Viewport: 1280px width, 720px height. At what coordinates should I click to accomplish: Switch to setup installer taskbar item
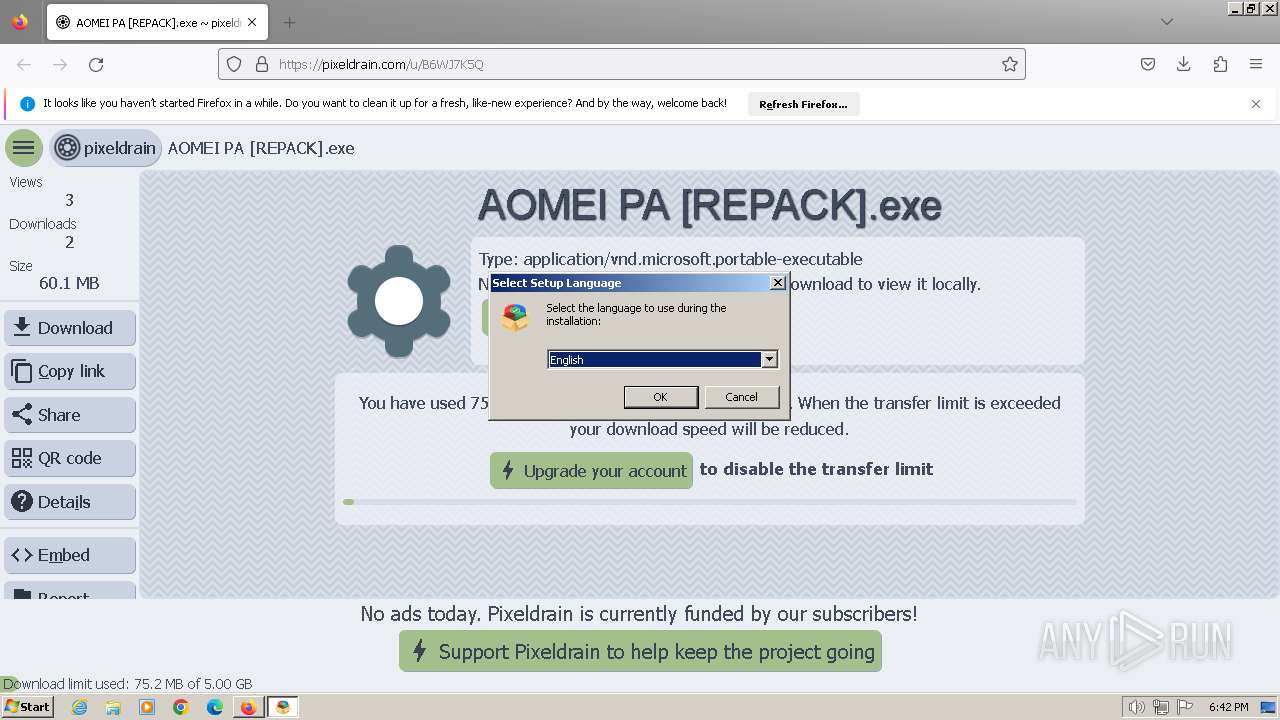click(x=283, y=707)
